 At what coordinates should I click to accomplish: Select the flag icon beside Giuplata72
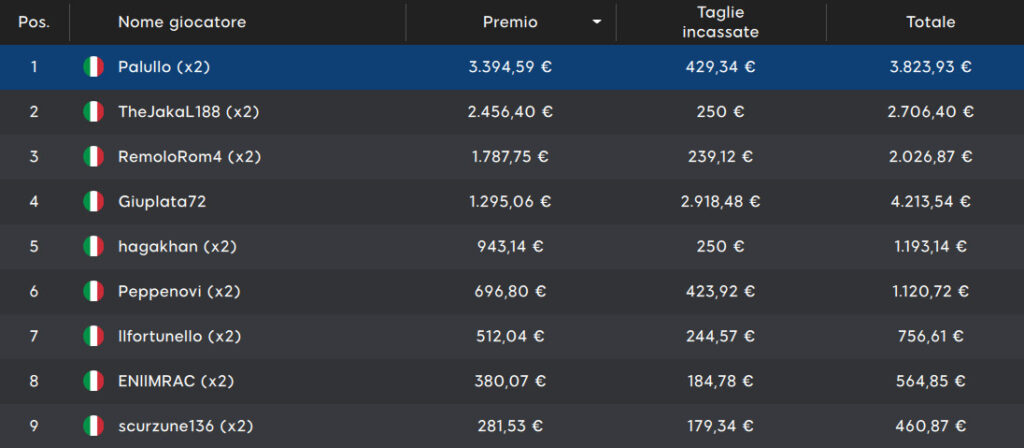pos(93,201)
